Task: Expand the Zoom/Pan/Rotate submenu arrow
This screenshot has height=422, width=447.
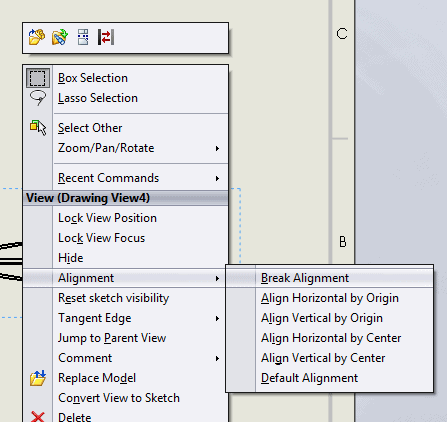Action: [217, 148]
